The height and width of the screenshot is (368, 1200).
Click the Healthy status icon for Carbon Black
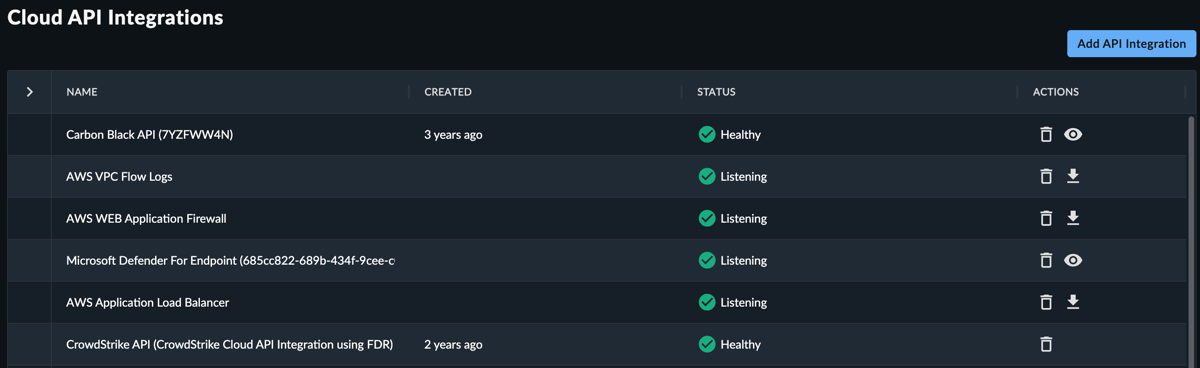point(707,134)
